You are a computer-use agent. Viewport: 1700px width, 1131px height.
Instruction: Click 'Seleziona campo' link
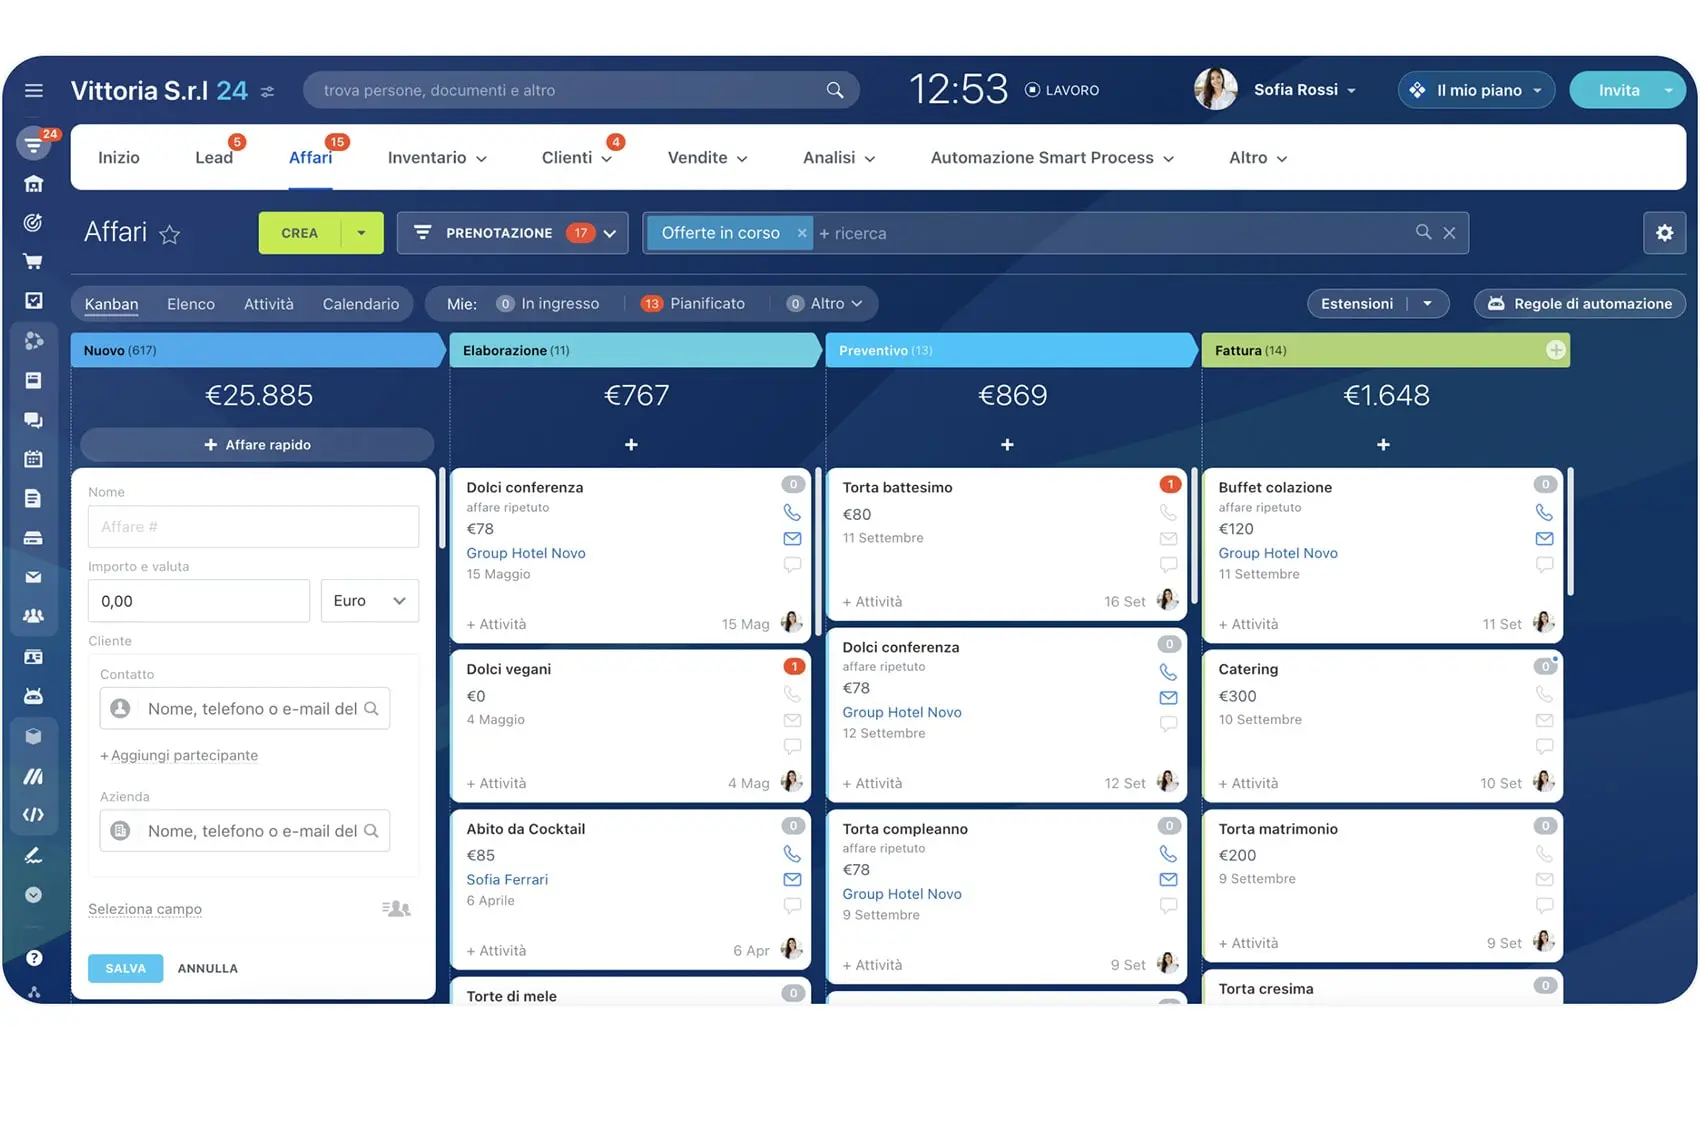[x=145, y=909]
